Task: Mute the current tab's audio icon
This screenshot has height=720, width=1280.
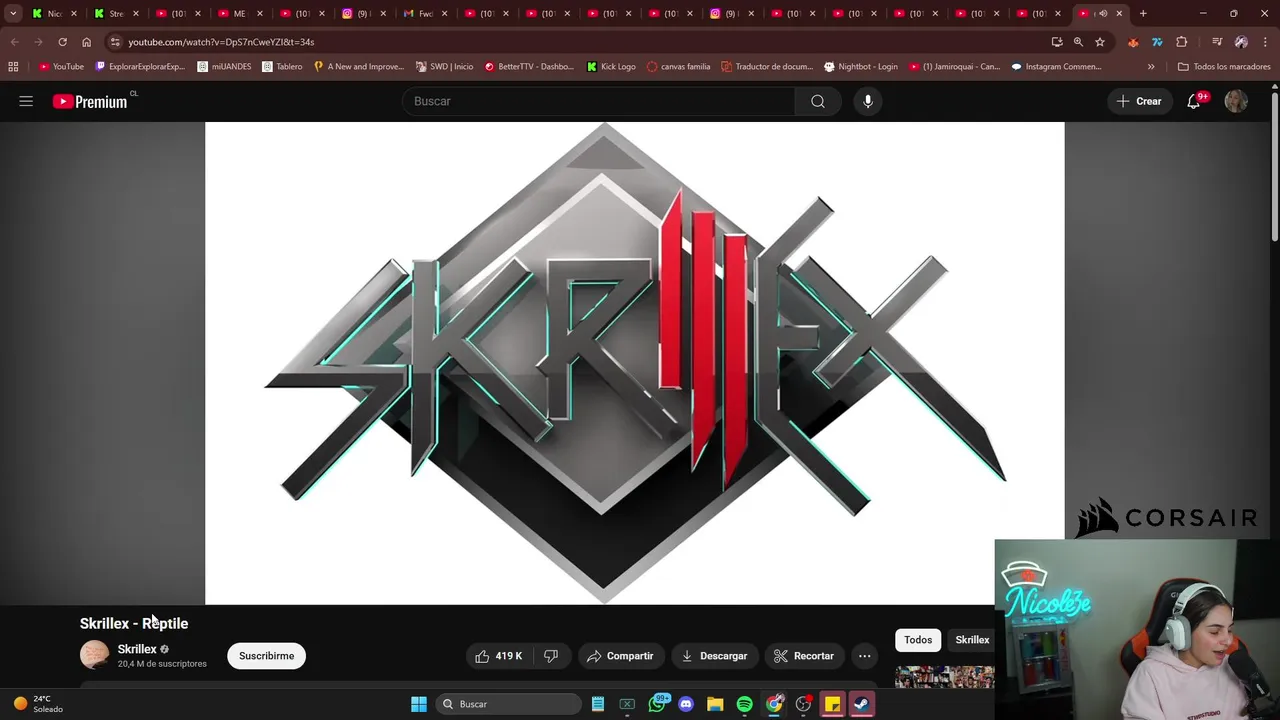Action: click(x=1103, y=14)
